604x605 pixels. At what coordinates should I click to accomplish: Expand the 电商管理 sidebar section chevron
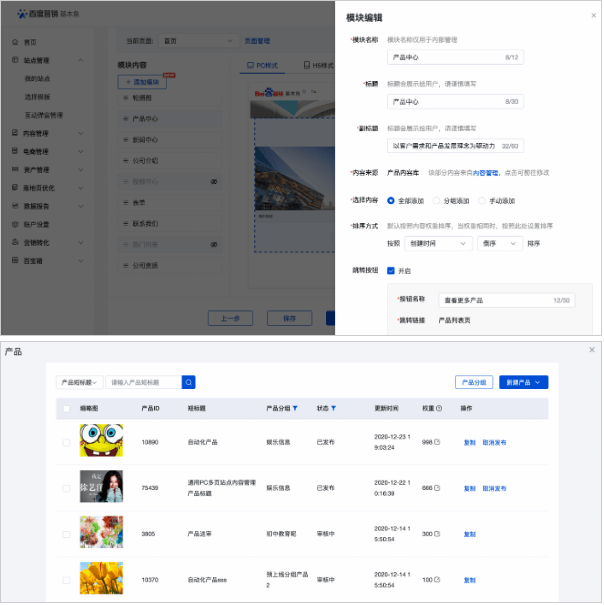pos(81,151)
